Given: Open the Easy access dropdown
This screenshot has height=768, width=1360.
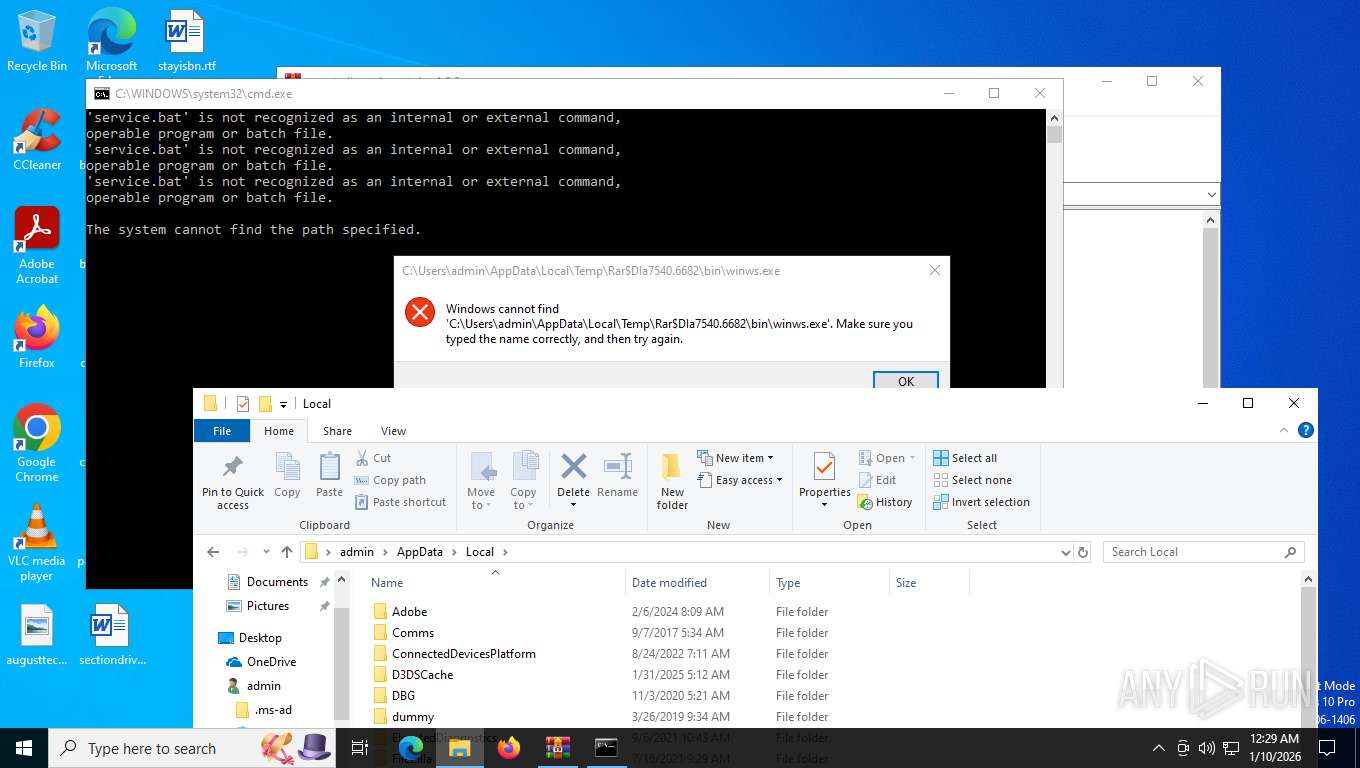Looking at the screenshot, I should click(740, 480).
